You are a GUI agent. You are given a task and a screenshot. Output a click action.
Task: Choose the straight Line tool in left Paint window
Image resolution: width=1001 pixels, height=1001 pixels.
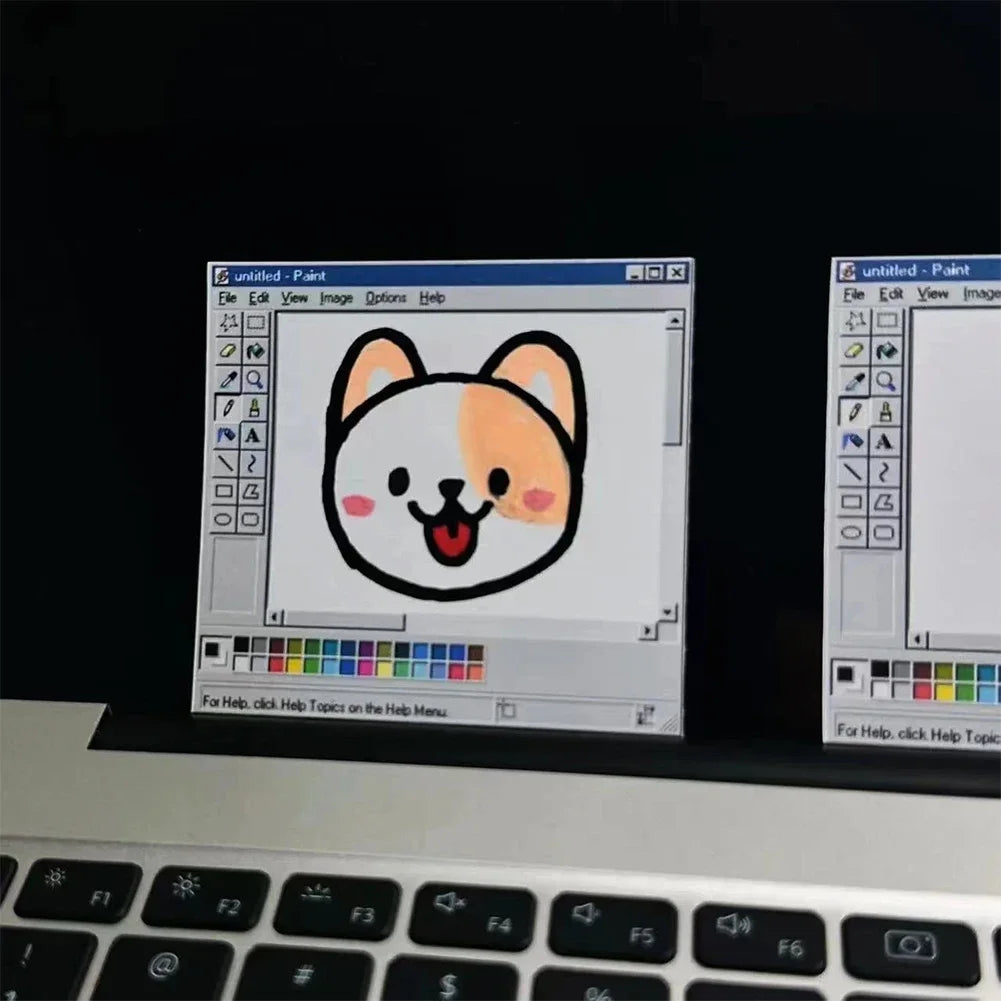click(225, 463)
